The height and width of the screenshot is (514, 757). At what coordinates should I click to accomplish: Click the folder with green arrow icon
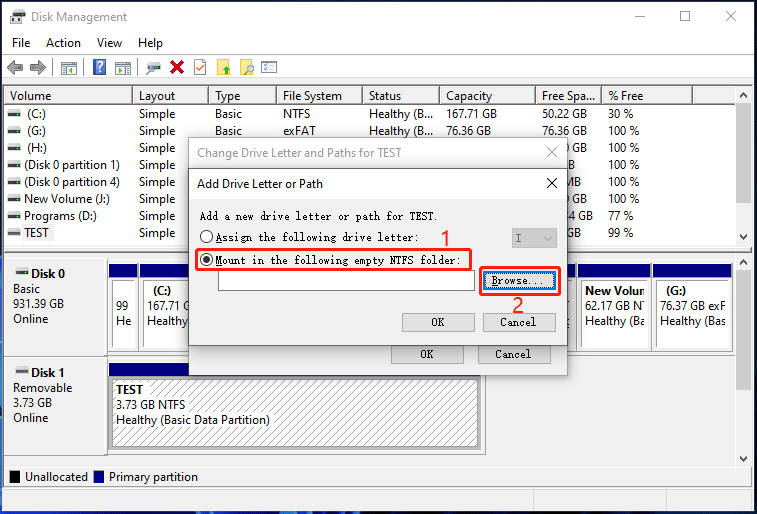click(223, 67)
